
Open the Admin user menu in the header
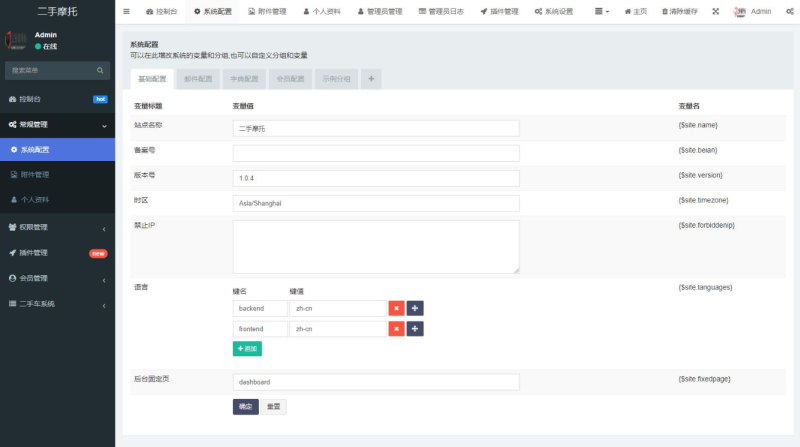tap(753, 11)
